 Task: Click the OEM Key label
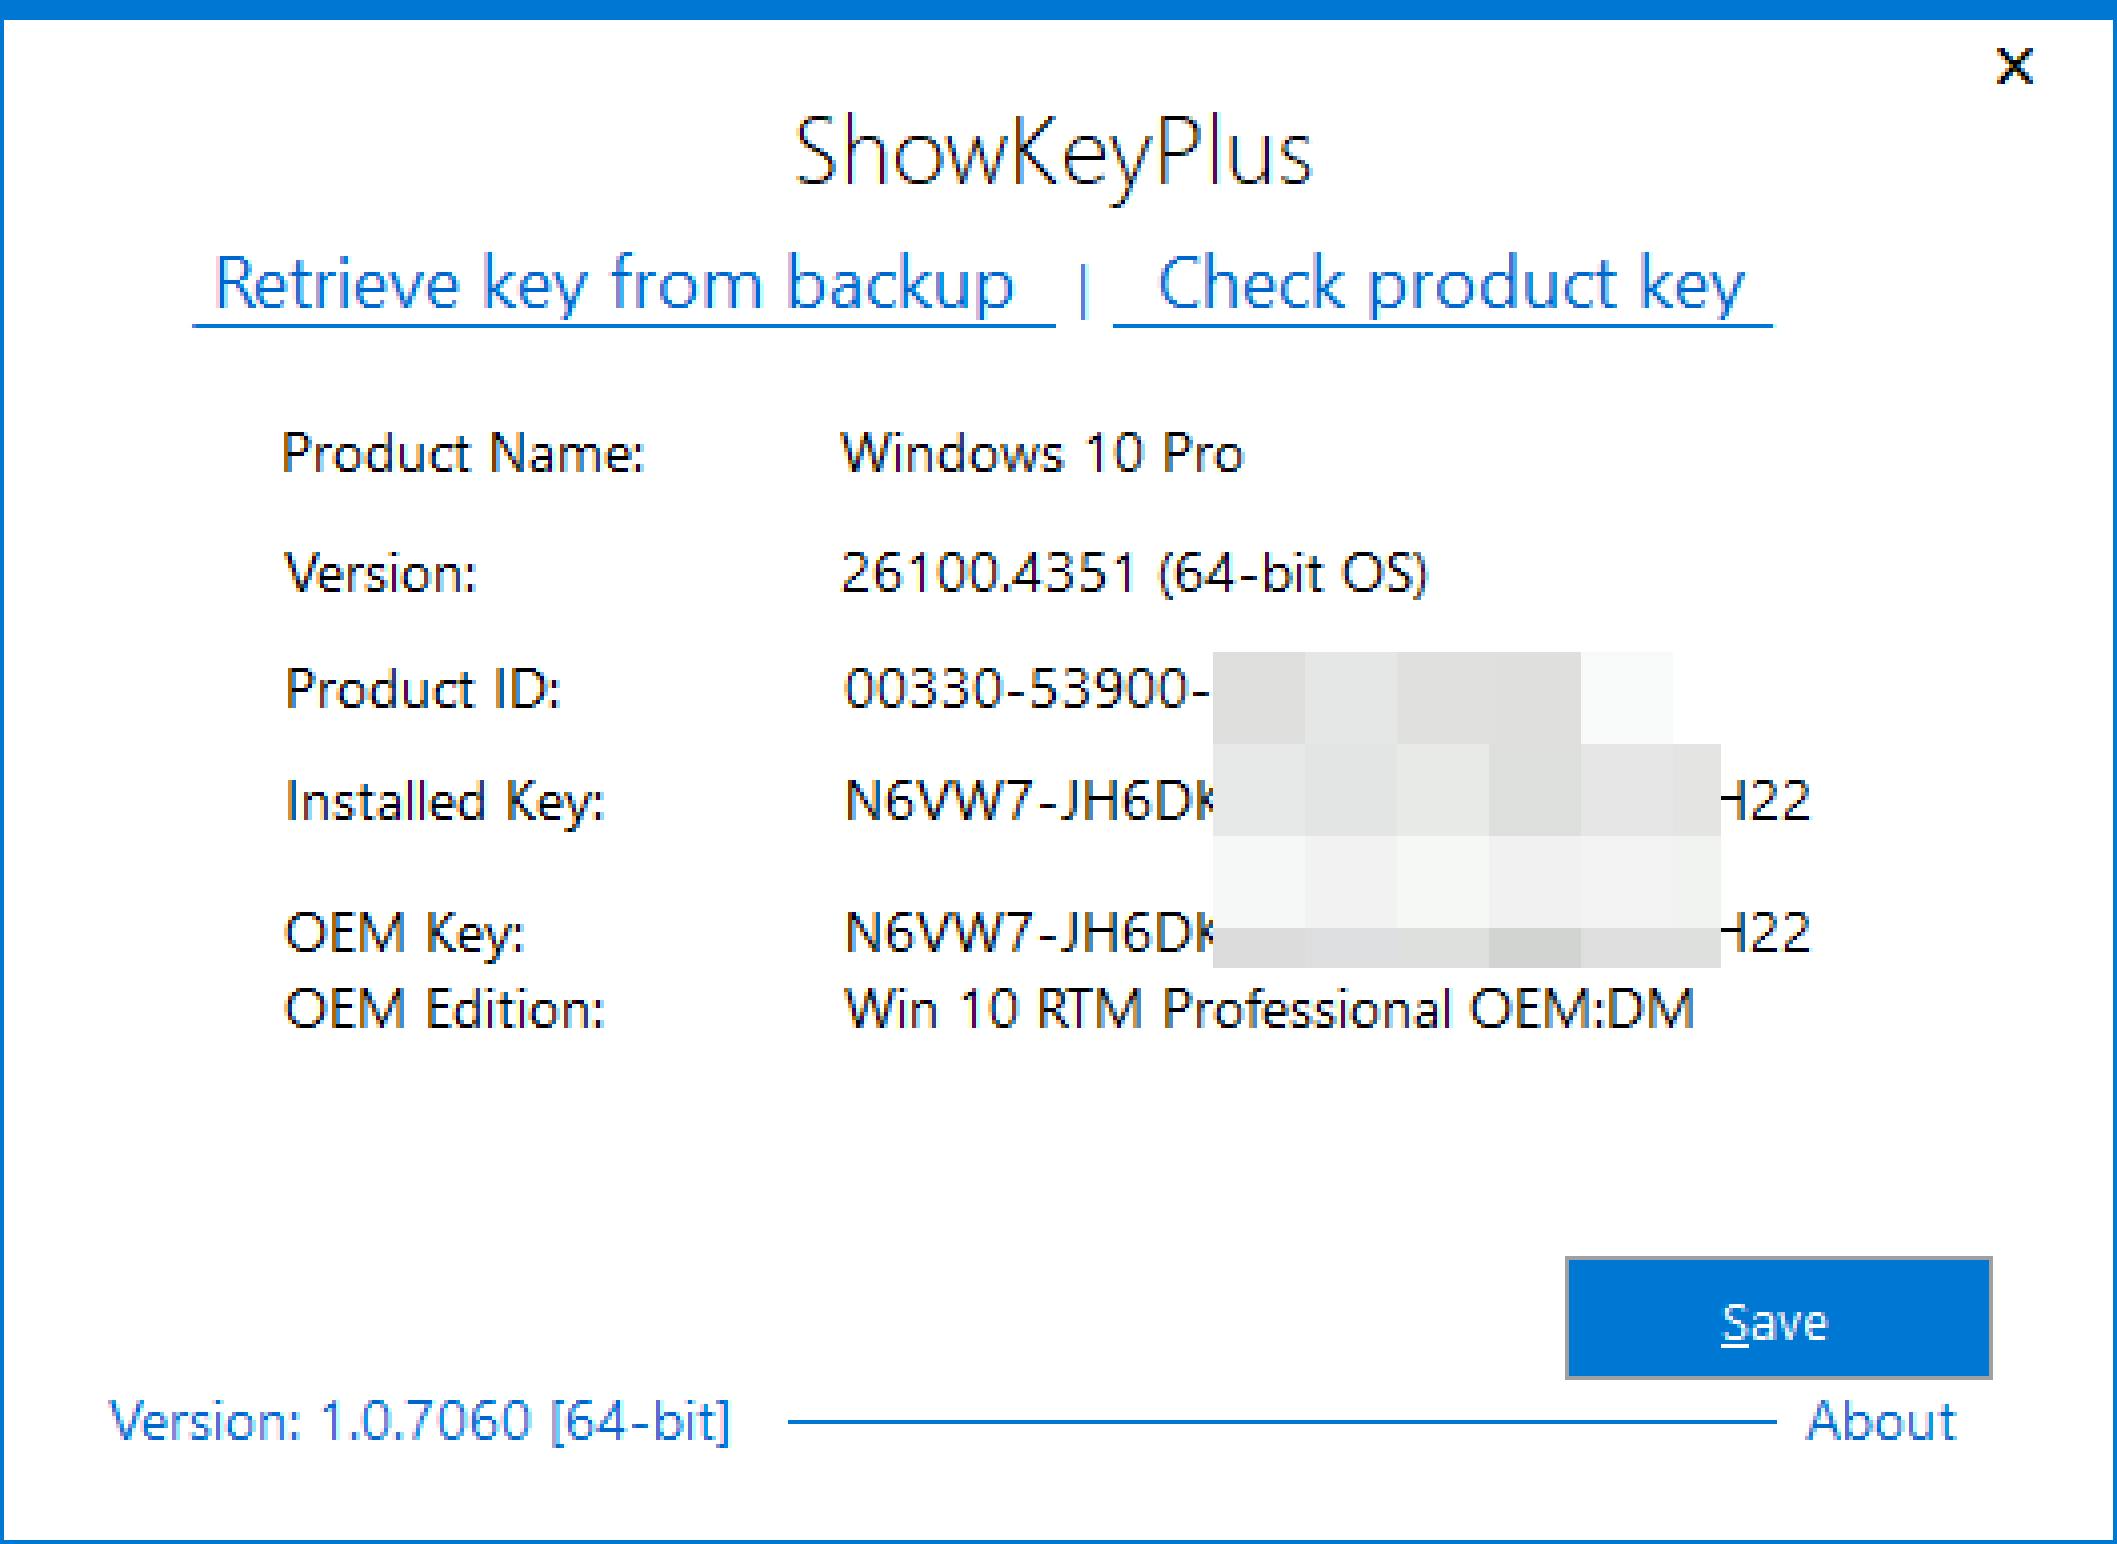(404, 933)
